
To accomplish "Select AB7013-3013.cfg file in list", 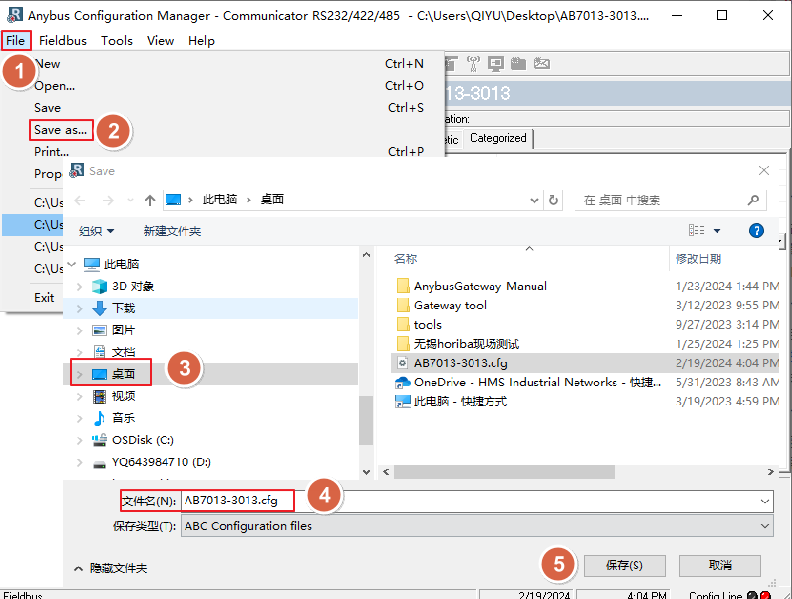I will point(460,363).
